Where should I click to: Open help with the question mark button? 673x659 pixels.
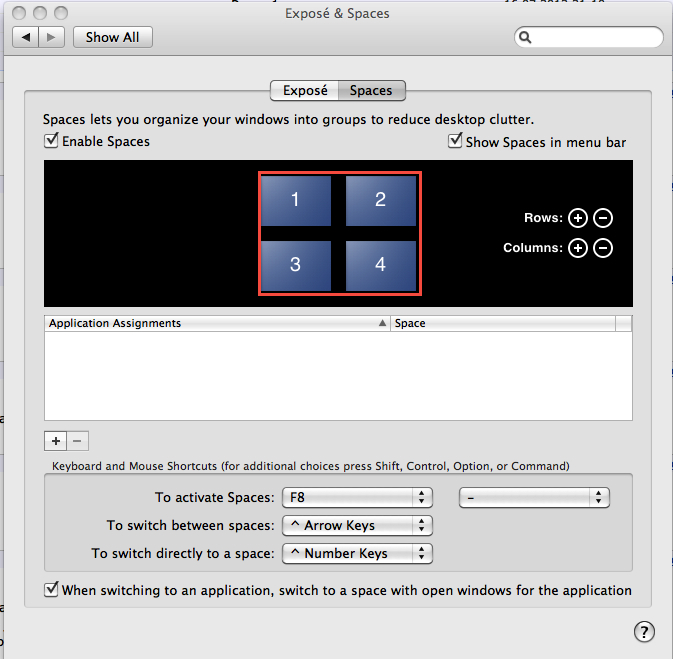[644, 632]
